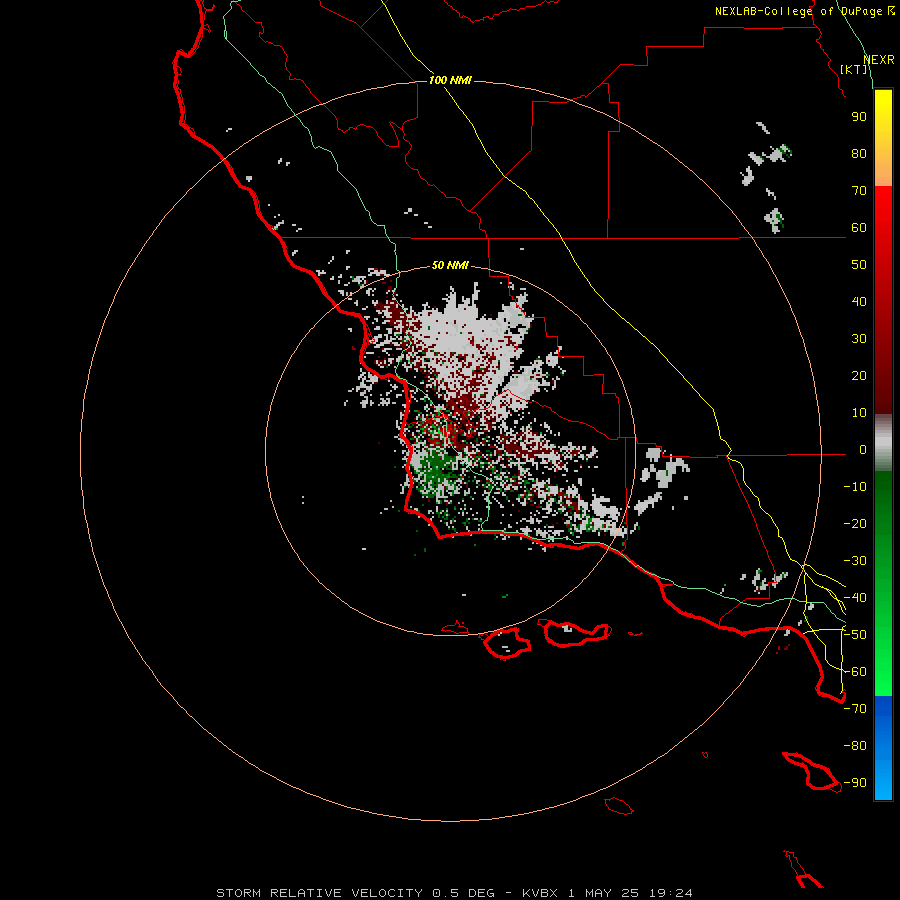Click the -30 knot scale value
900x900 pixels.
(855, 561)
